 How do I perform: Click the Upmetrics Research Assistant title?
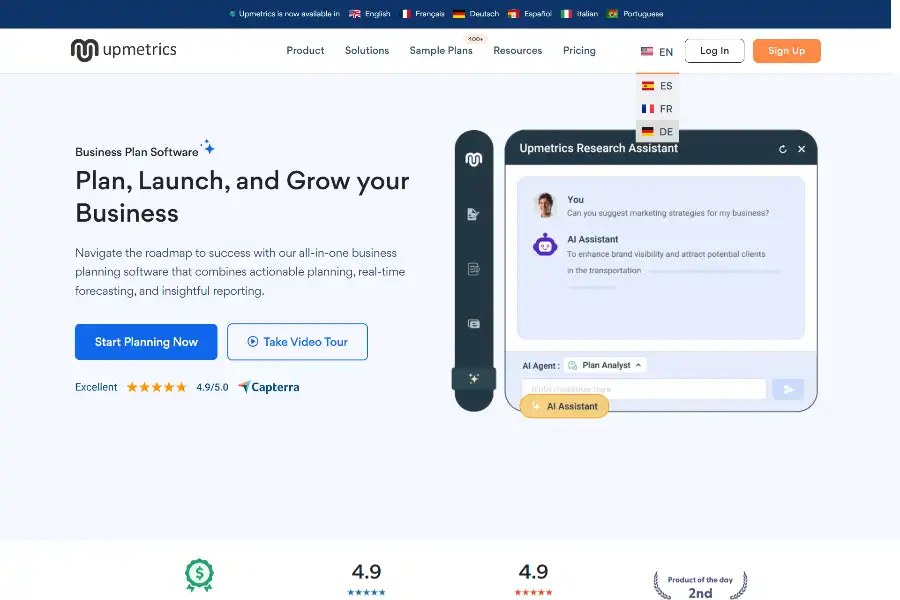click(x=598, y=148)
